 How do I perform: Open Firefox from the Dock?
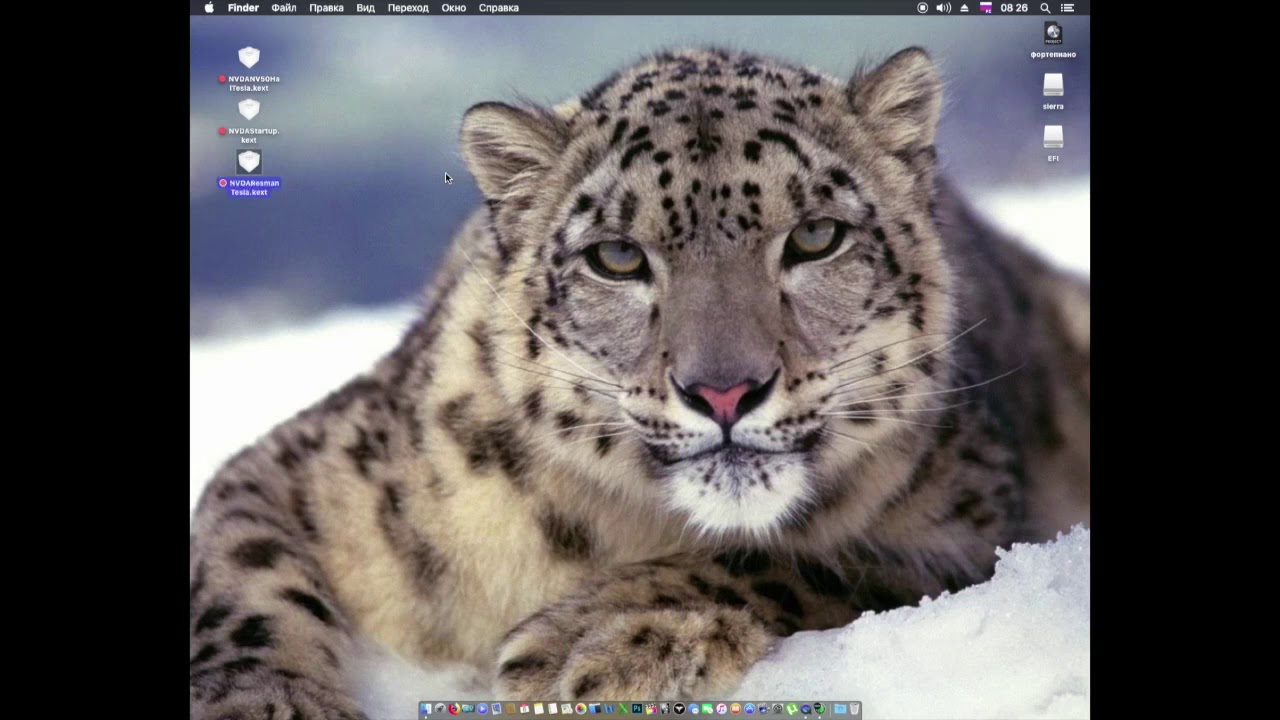(x=454, y=709)
